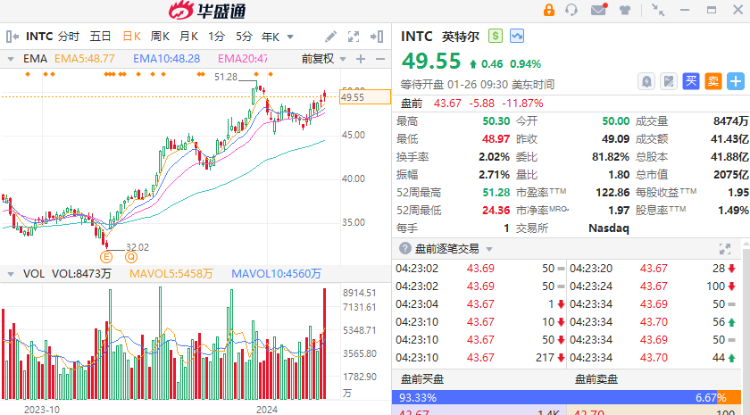Click the Nasdaq exchange value

click(608, 228)
